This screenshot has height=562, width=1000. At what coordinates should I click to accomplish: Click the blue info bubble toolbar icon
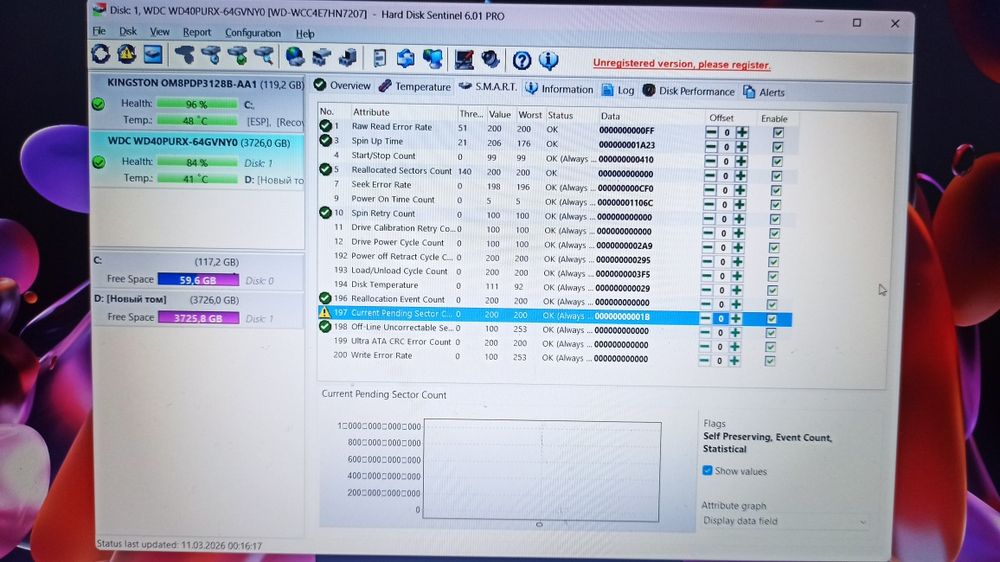click(548, 61)
